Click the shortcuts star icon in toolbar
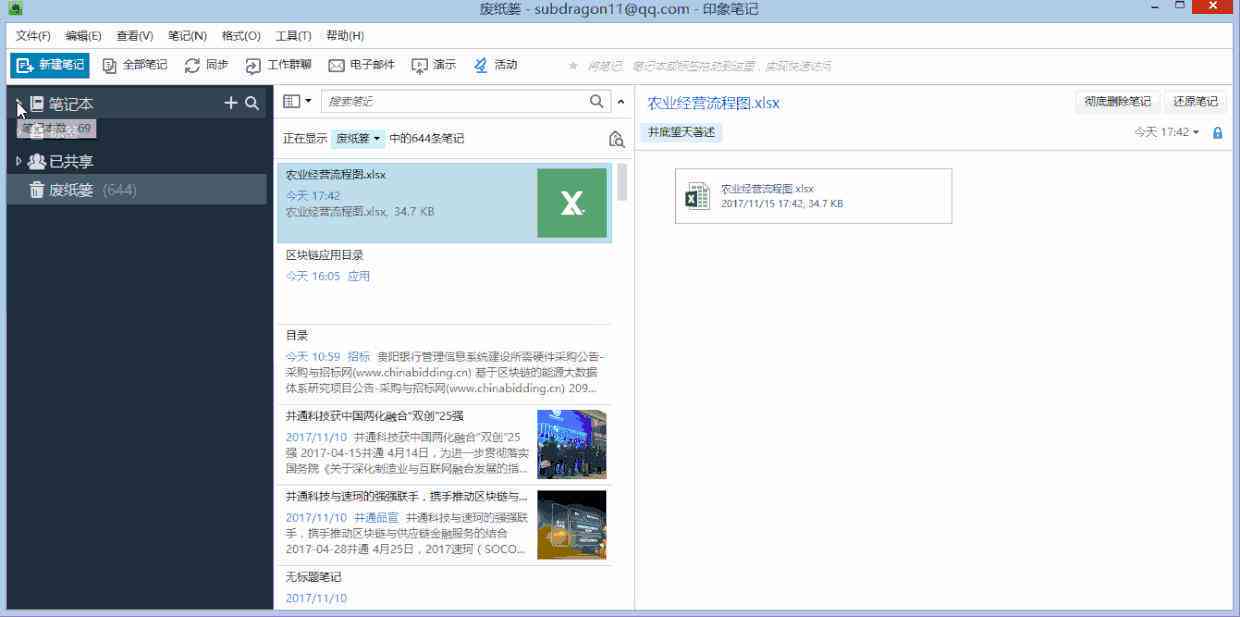The height and width of the screenshot is (617, 1240). [x=573, y=66]
